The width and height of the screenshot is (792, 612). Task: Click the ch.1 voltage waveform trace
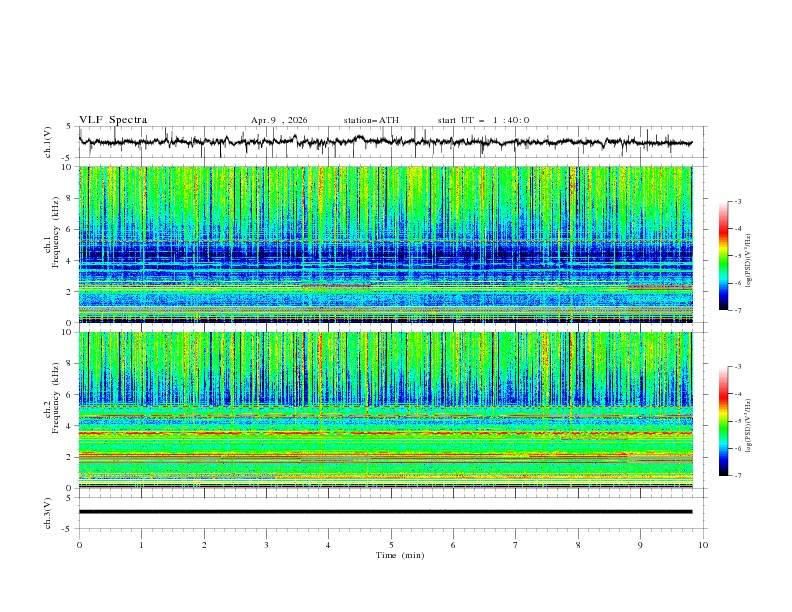point(385,142)
